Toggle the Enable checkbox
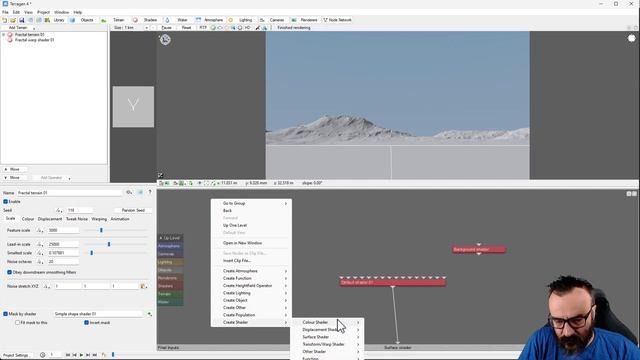The height and width of the screenshot is (360, 640). click(5, 202)
